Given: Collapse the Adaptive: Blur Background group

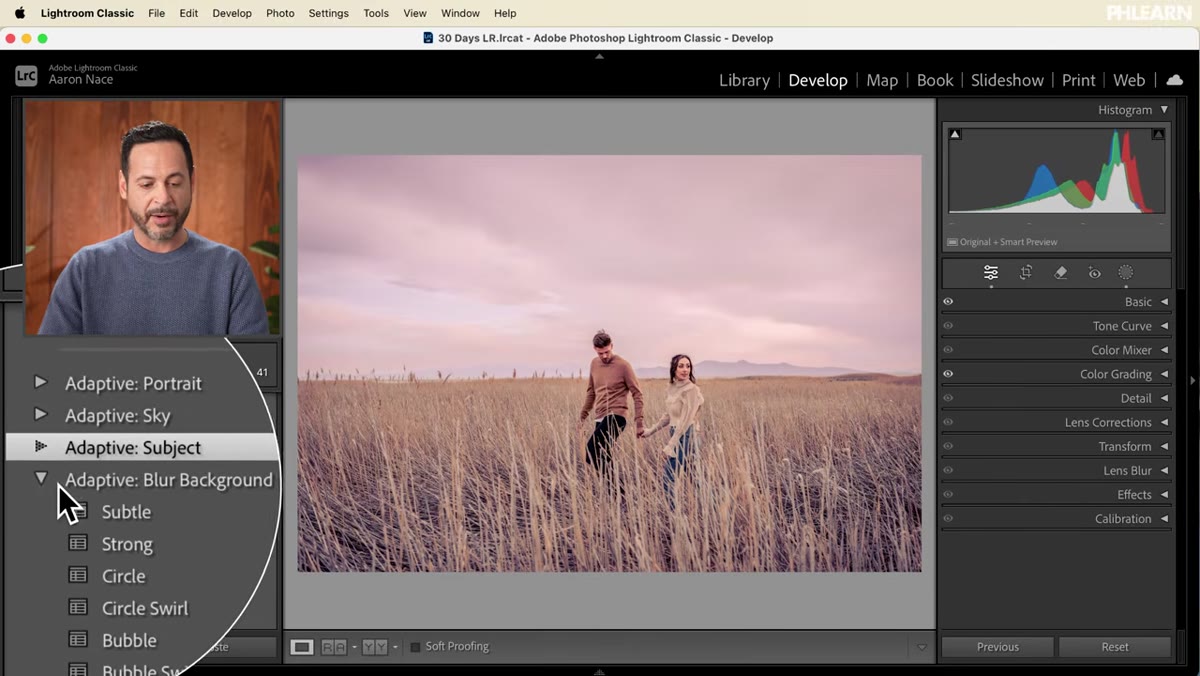Looking at the screenshot, I should coord(41,478).
